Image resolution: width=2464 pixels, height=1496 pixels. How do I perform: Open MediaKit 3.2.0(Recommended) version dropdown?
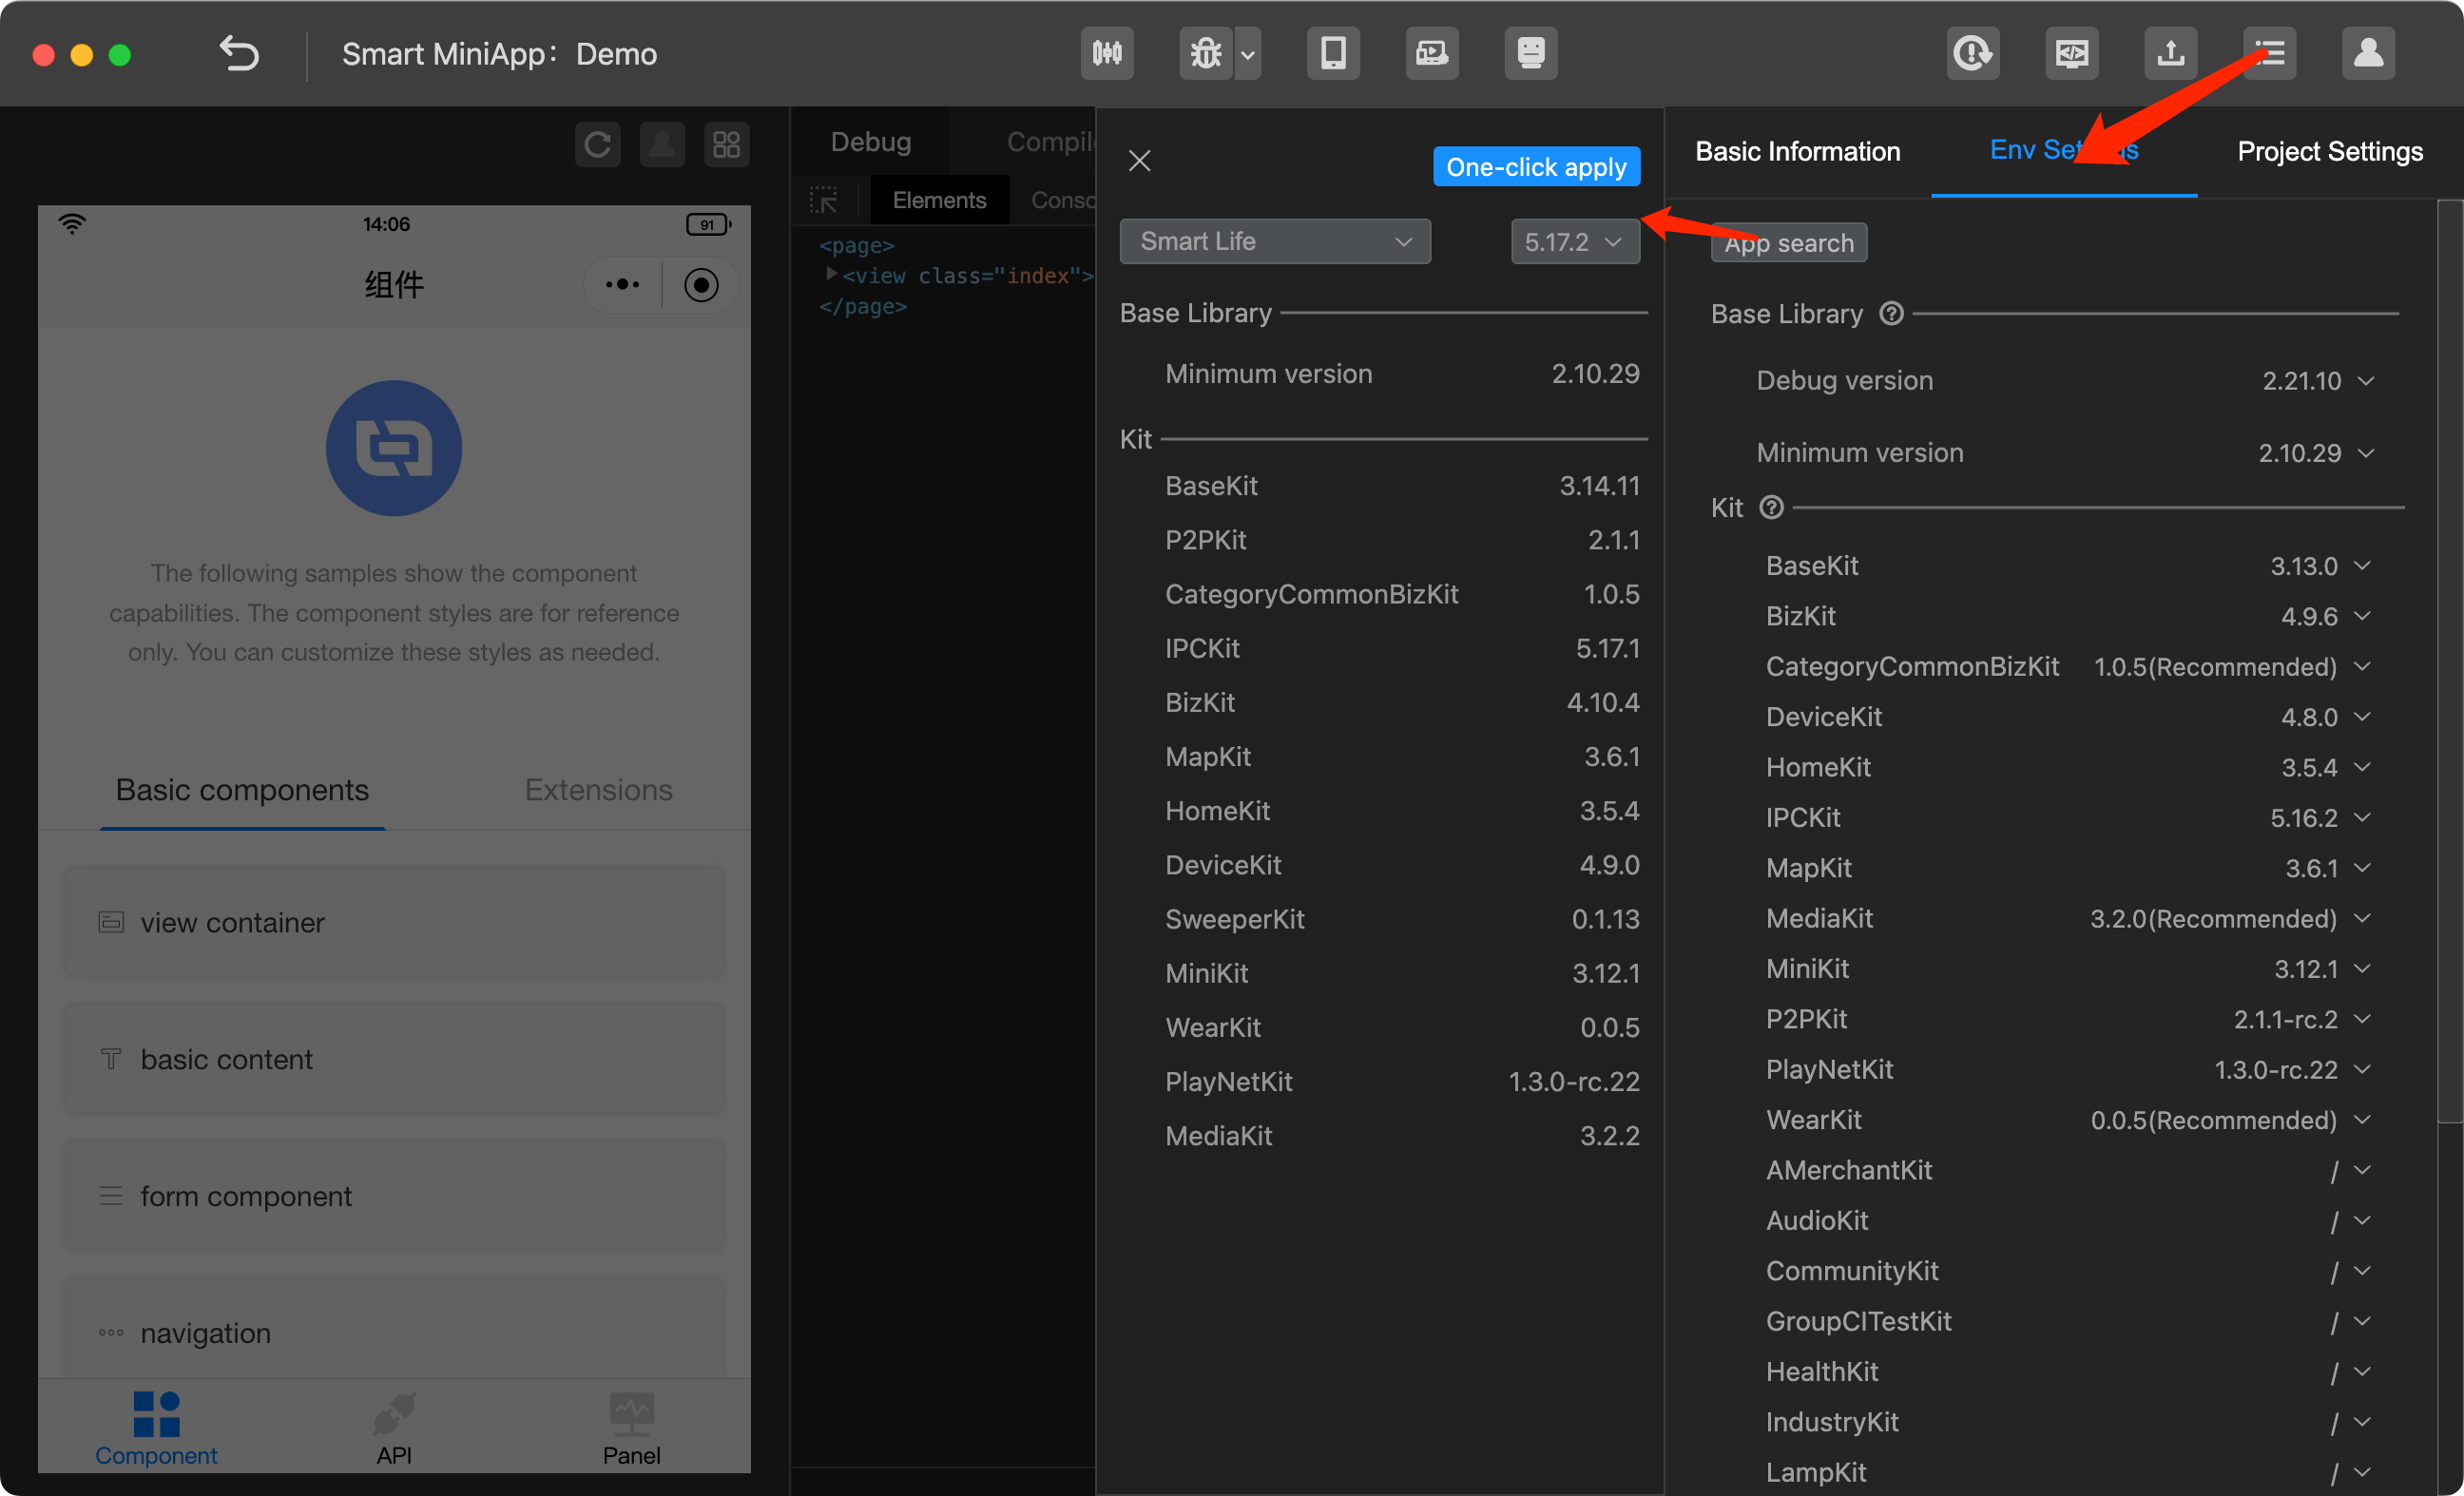click(x=2230, y=918)
